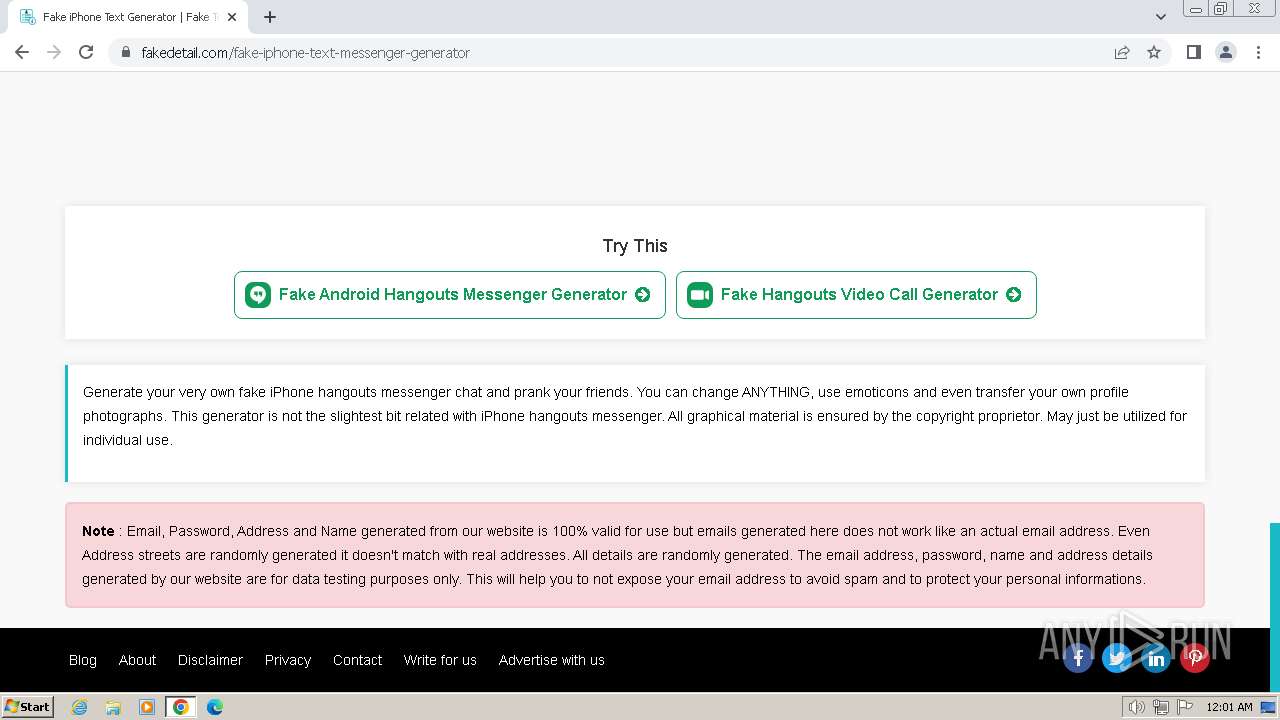The height and width of the screenshot is (720, 1280).
Task: Open File Explorer from taskbar
Action: pos(113,707)
